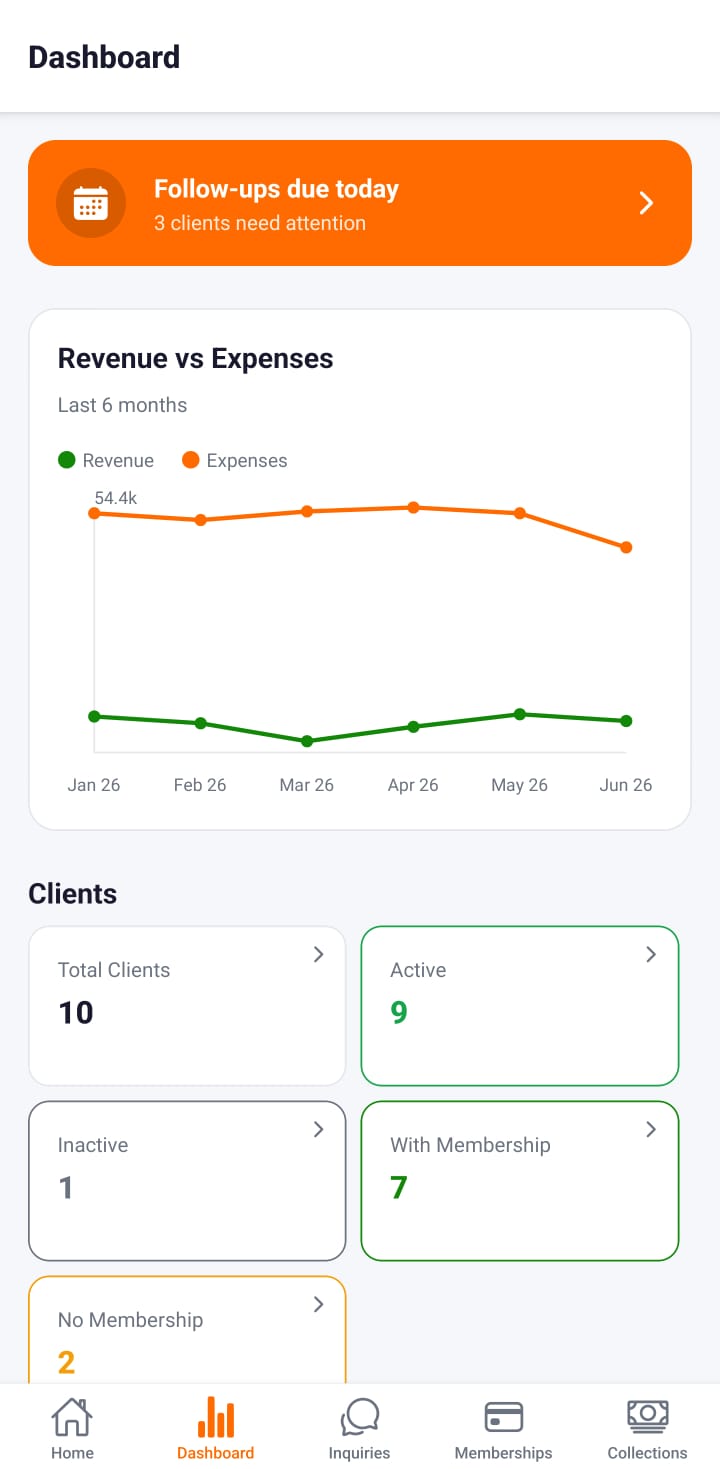Click the Jan 26 expenses data point

tap(94, 513)
